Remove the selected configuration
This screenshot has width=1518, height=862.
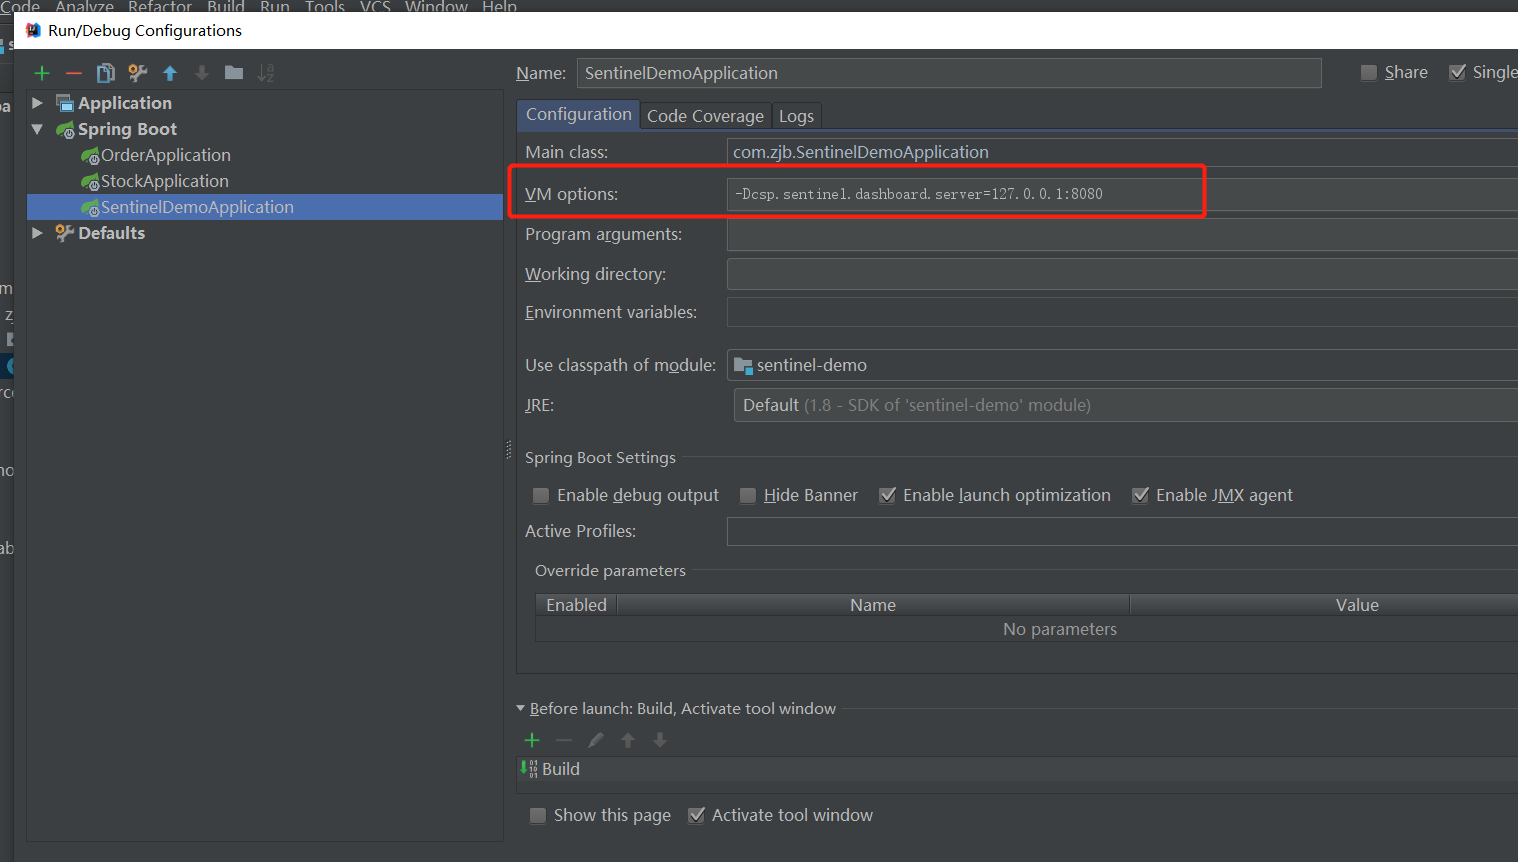pos(73,72)
